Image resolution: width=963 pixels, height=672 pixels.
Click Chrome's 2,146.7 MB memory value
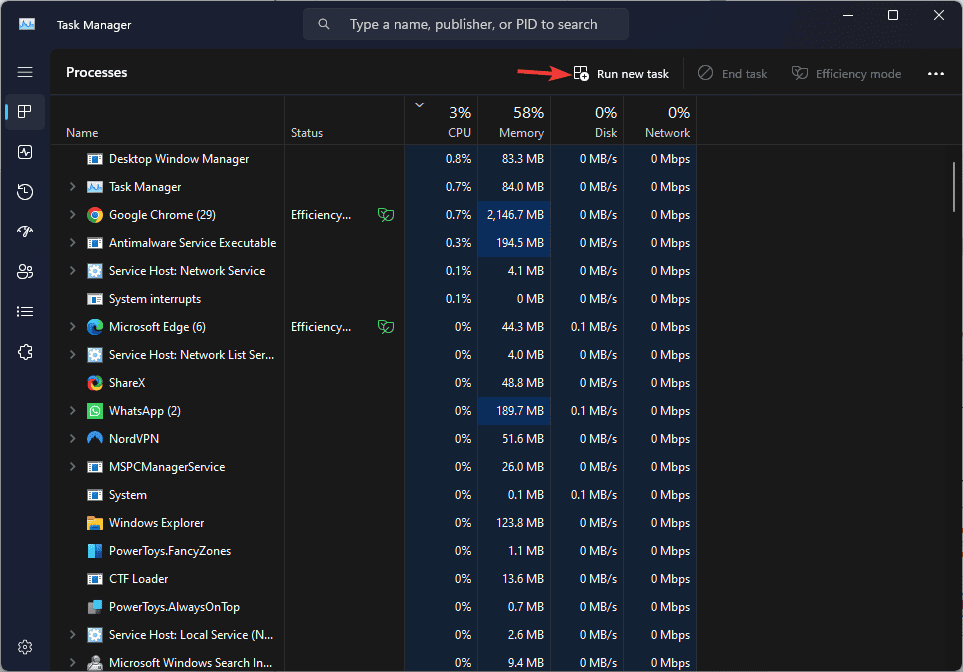pyautogui.click(x=515, y=215)
